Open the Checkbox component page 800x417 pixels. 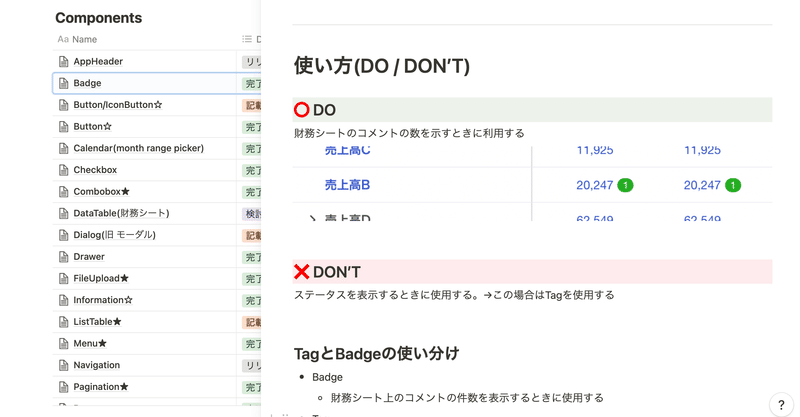pyautogui.click(x=95, y=169)
